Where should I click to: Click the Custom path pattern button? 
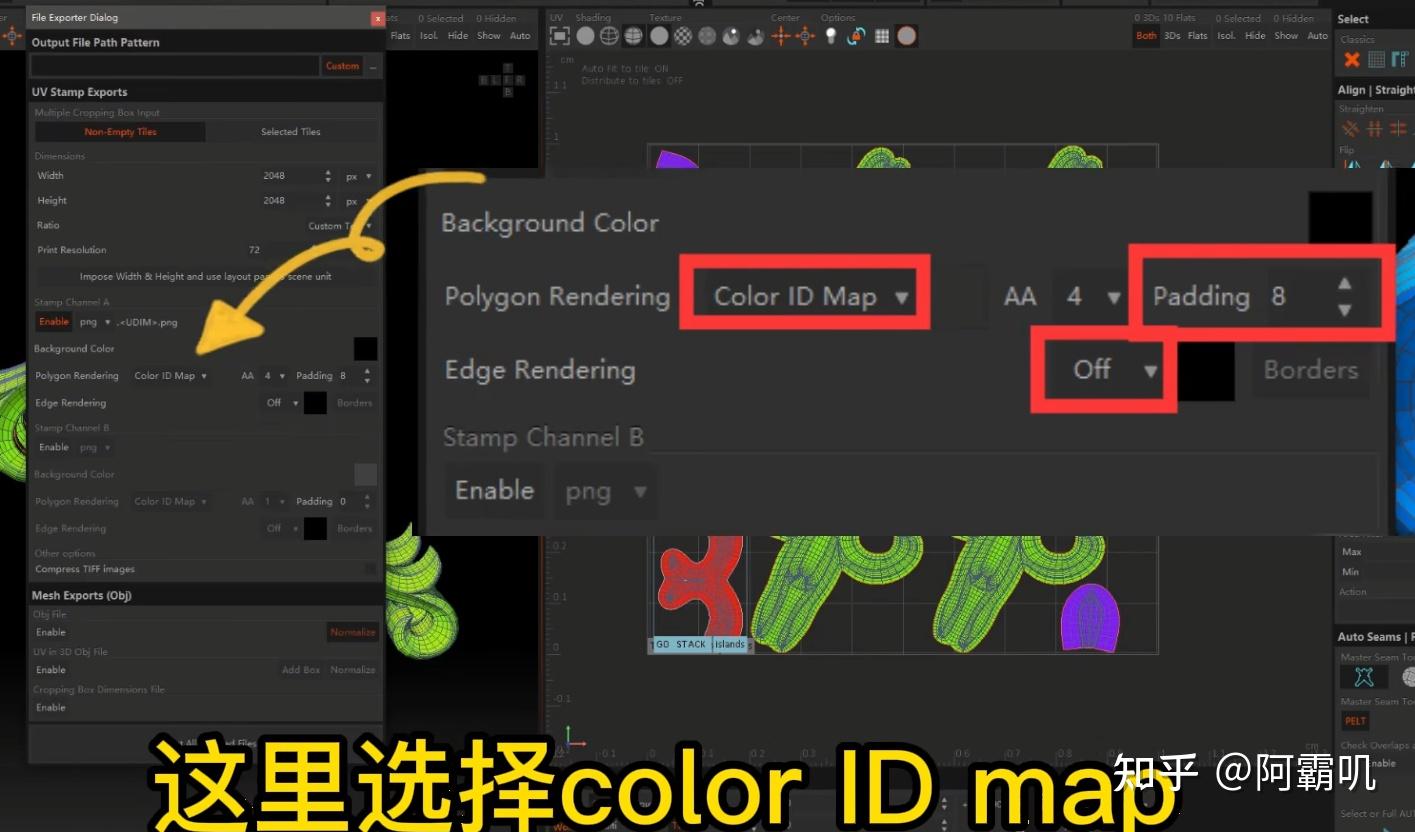coord(342,66)
